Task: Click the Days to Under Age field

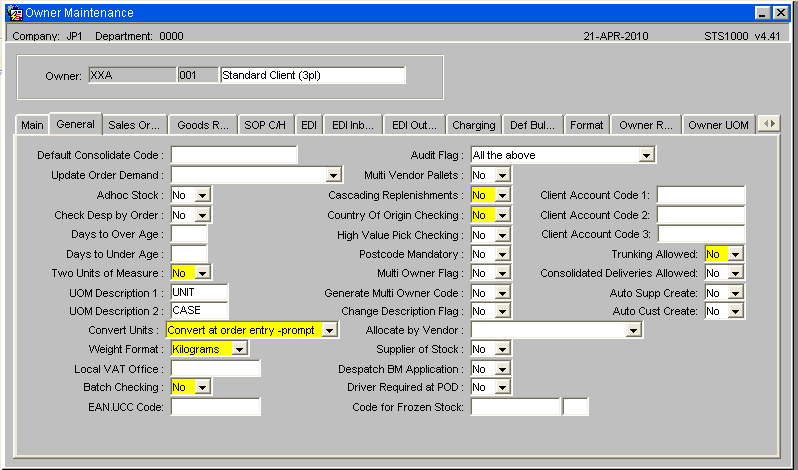Action: point(189,254)
